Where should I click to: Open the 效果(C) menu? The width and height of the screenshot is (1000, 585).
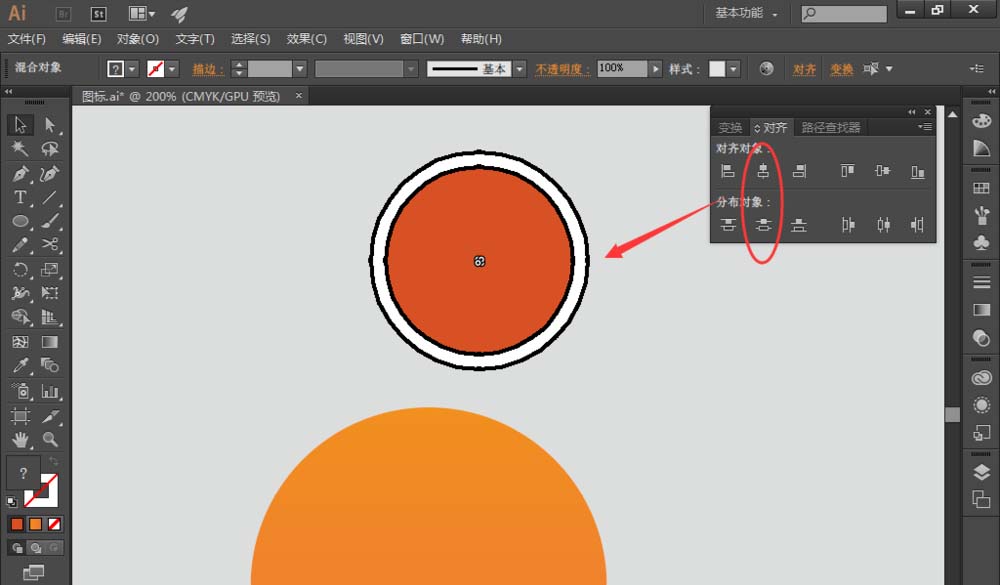[x=307, y=39]
